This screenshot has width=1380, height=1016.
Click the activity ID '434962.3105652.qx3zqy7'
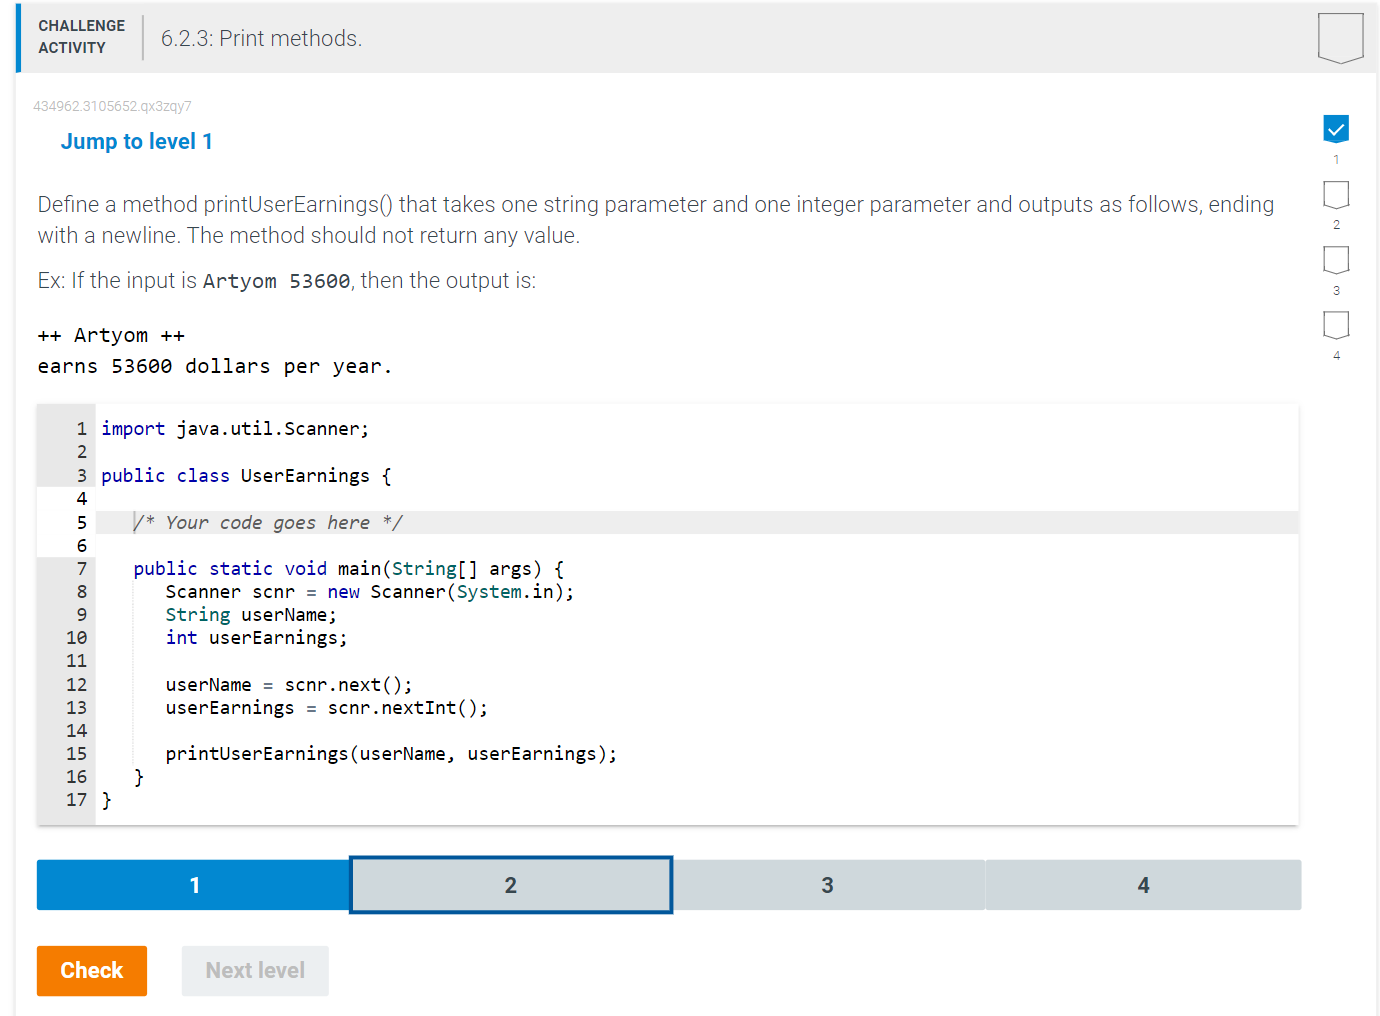112,106
